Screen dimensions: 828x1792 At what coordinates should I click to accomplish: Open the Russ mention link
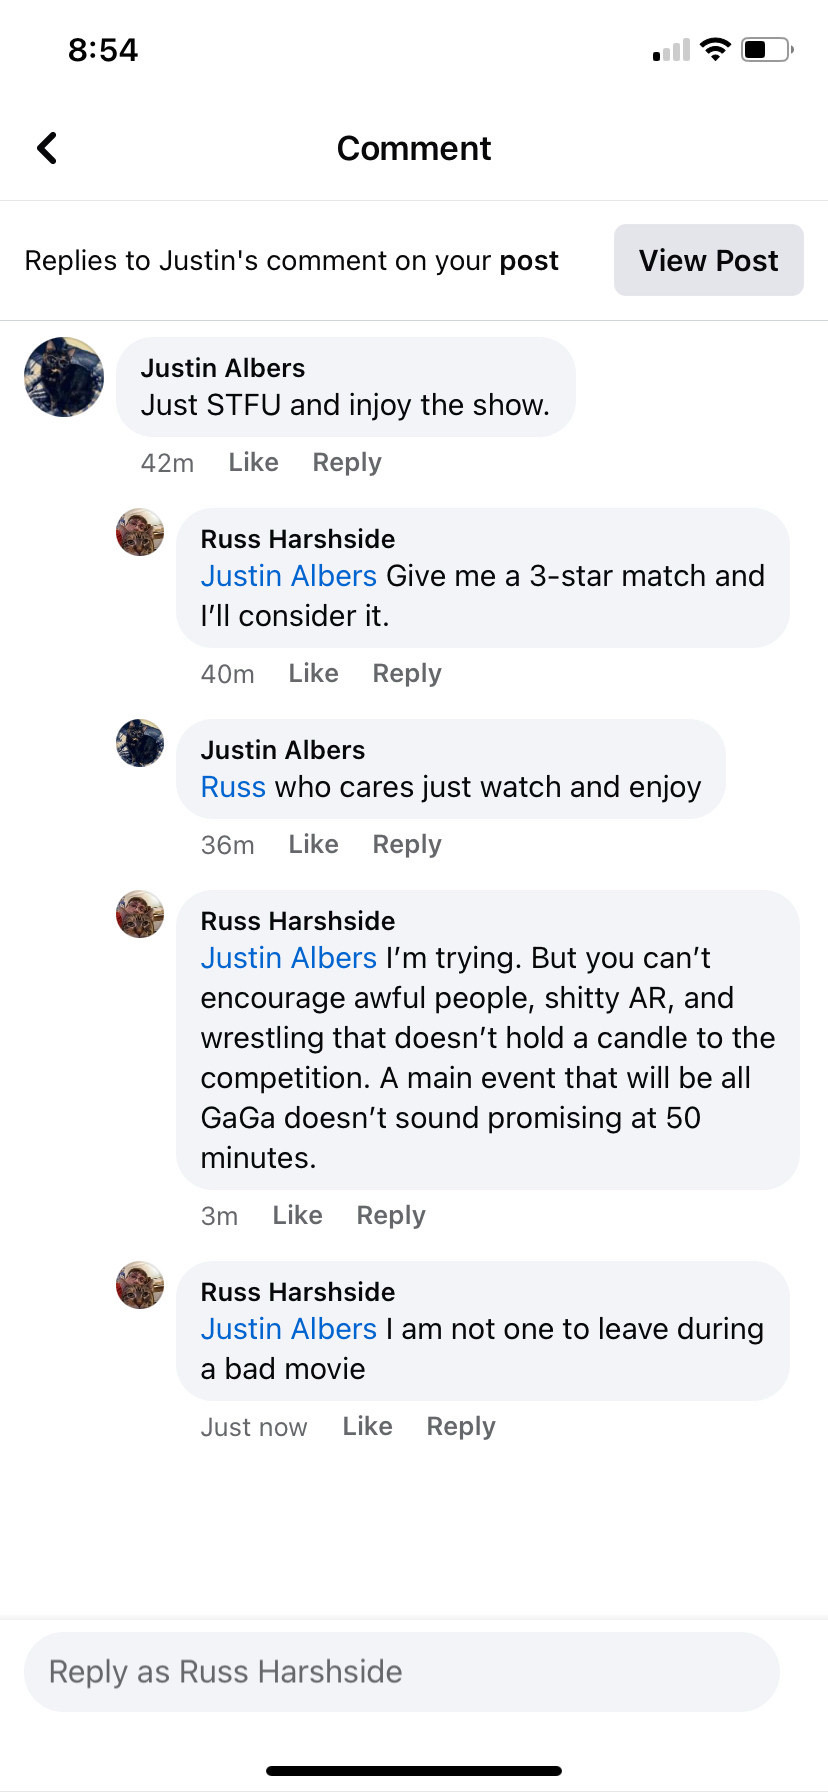pyautogui.click(x=233, y=787)
